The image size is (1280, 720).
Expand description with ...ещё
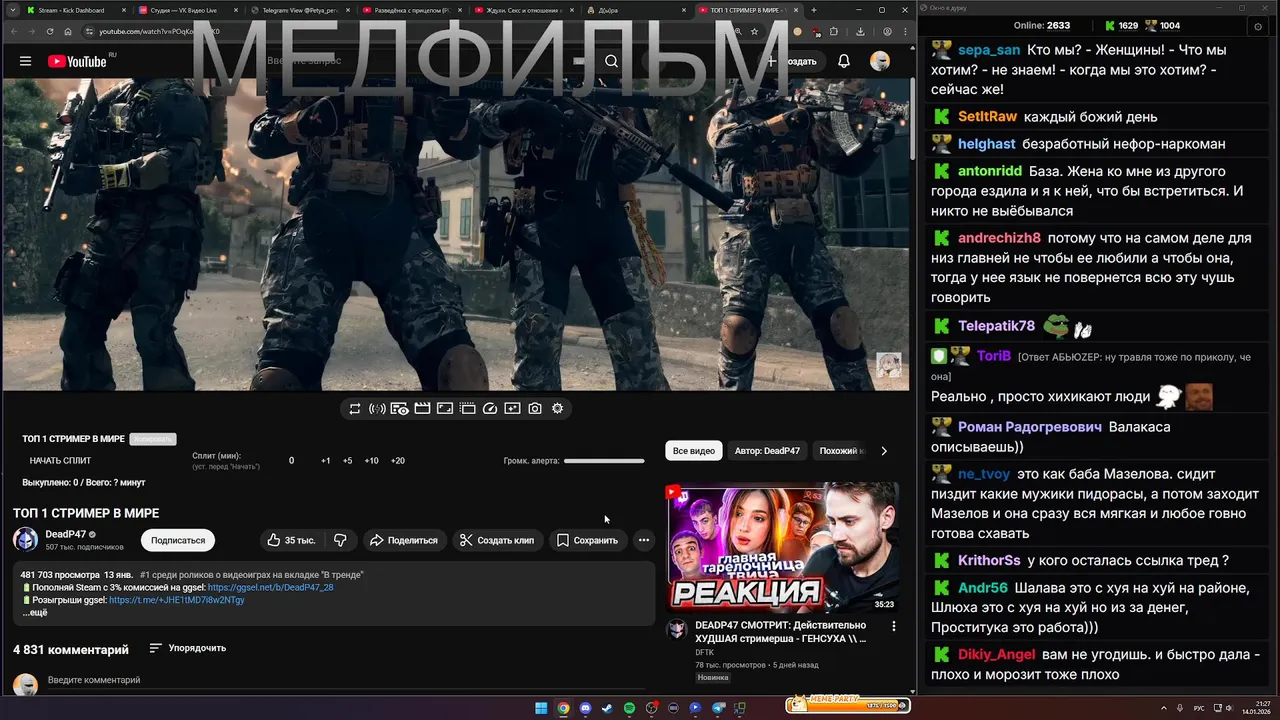pyautogui.click(x=35, y=612)
